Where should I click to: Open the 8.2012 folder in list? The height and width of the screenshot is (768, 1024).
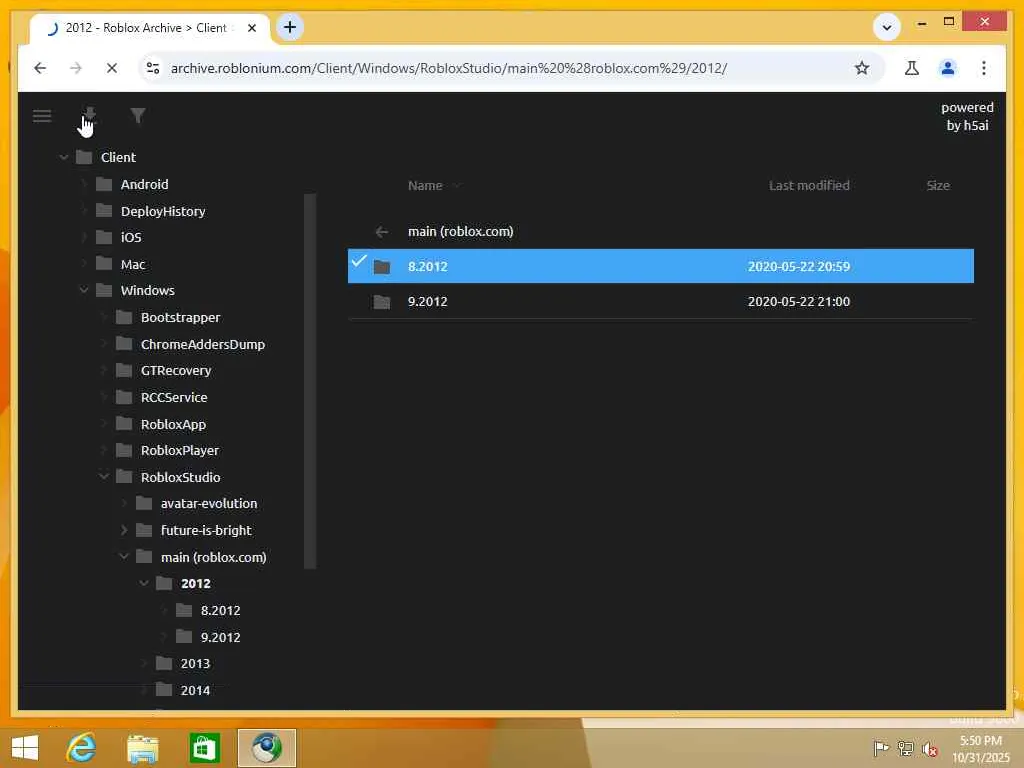[428, 266]
